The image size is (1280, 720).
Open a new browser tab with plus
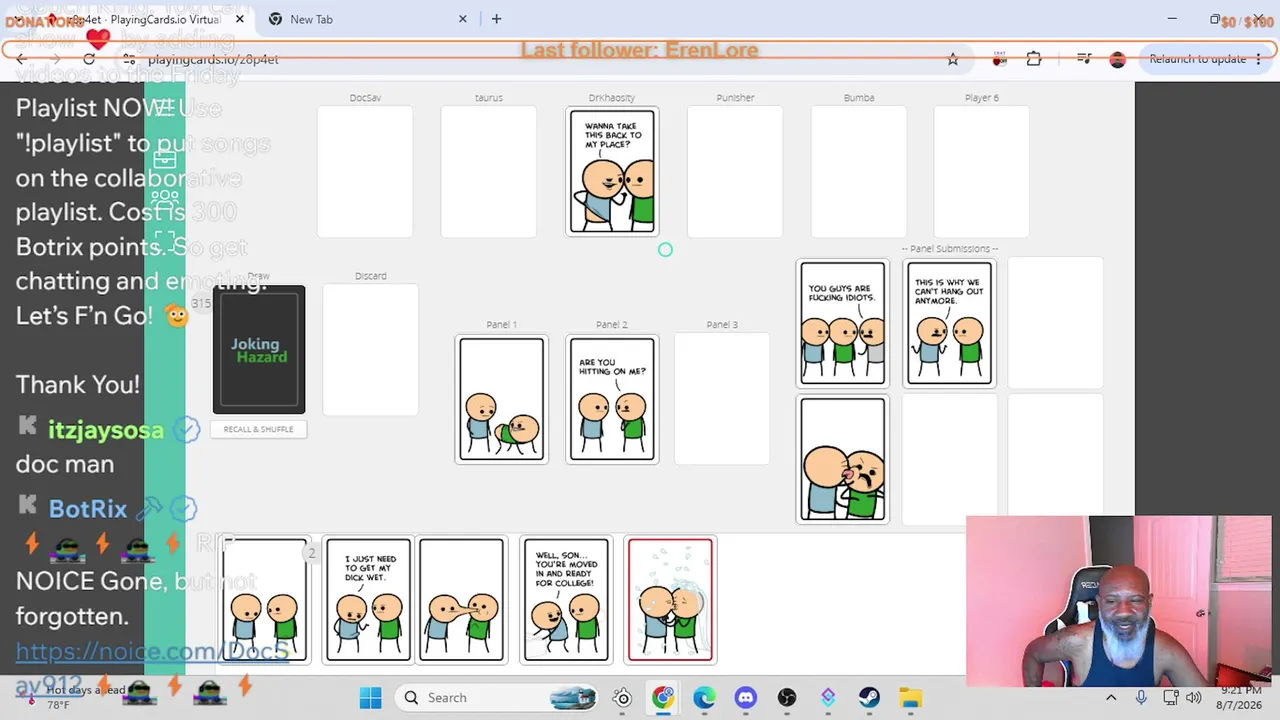click(496, 19)
